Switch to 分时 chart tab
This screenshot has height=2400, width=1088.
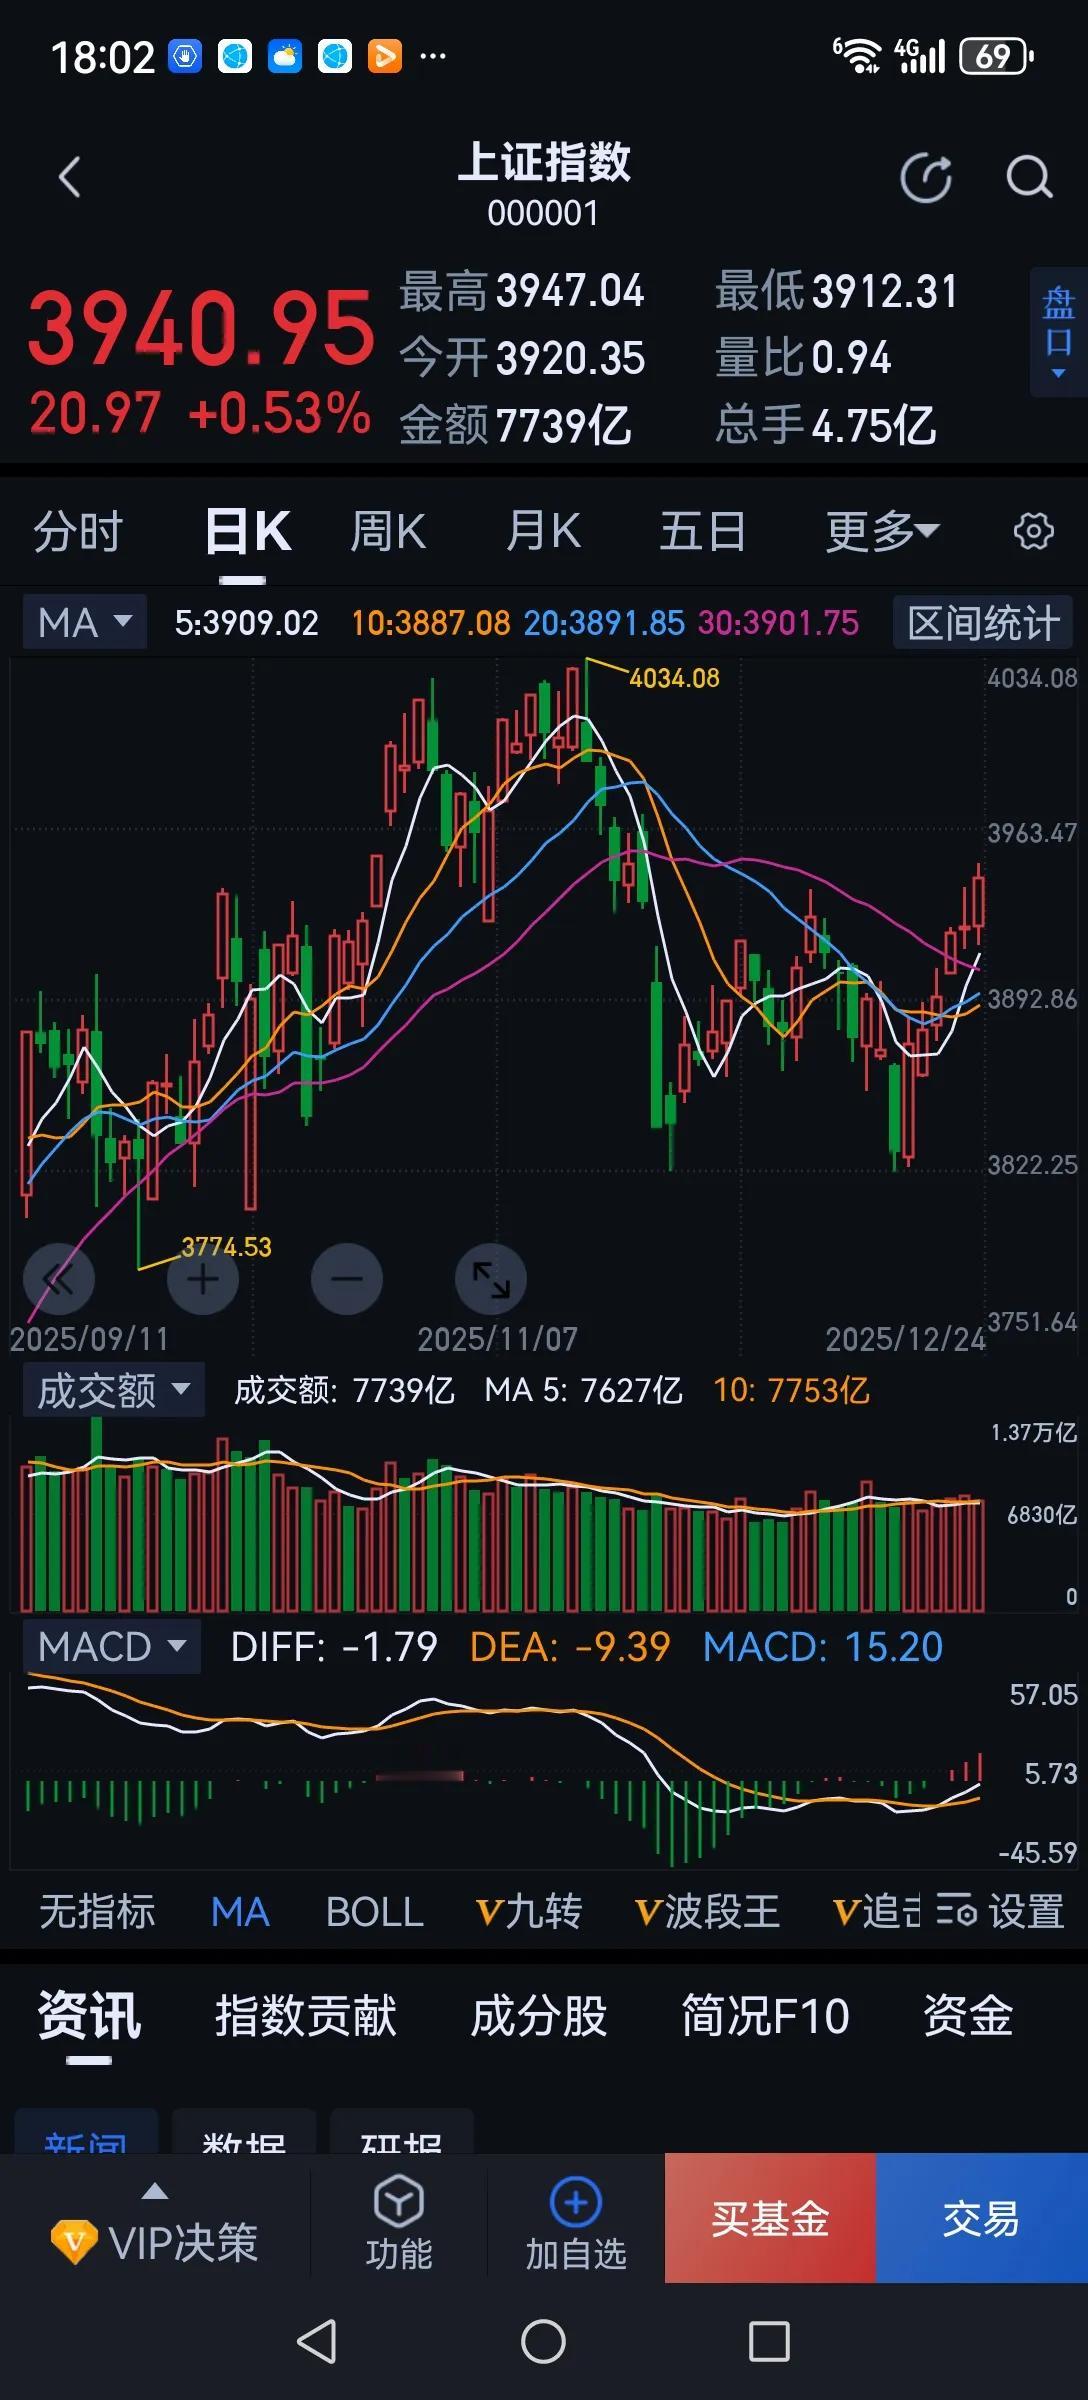(x=78, y=531)
